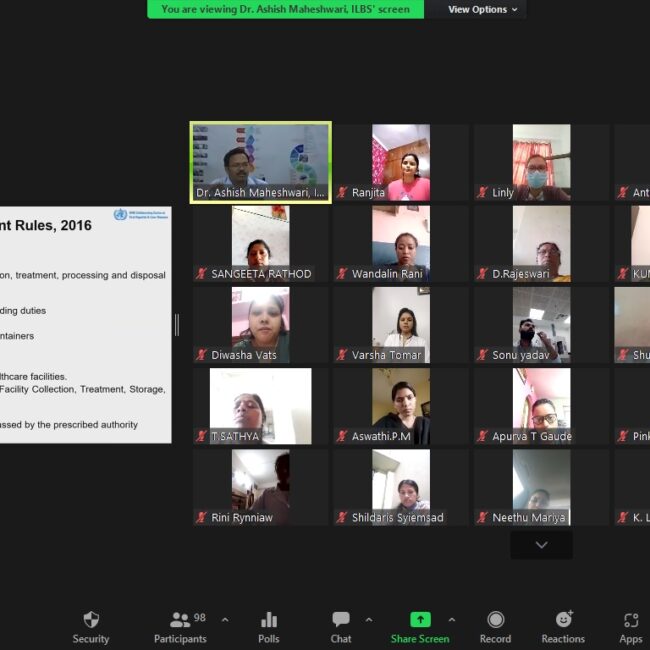The height and width of the screenshot is (650, 650).
Task: Click the muted mic icon on Sonu yadav
Action: point(483,355)
